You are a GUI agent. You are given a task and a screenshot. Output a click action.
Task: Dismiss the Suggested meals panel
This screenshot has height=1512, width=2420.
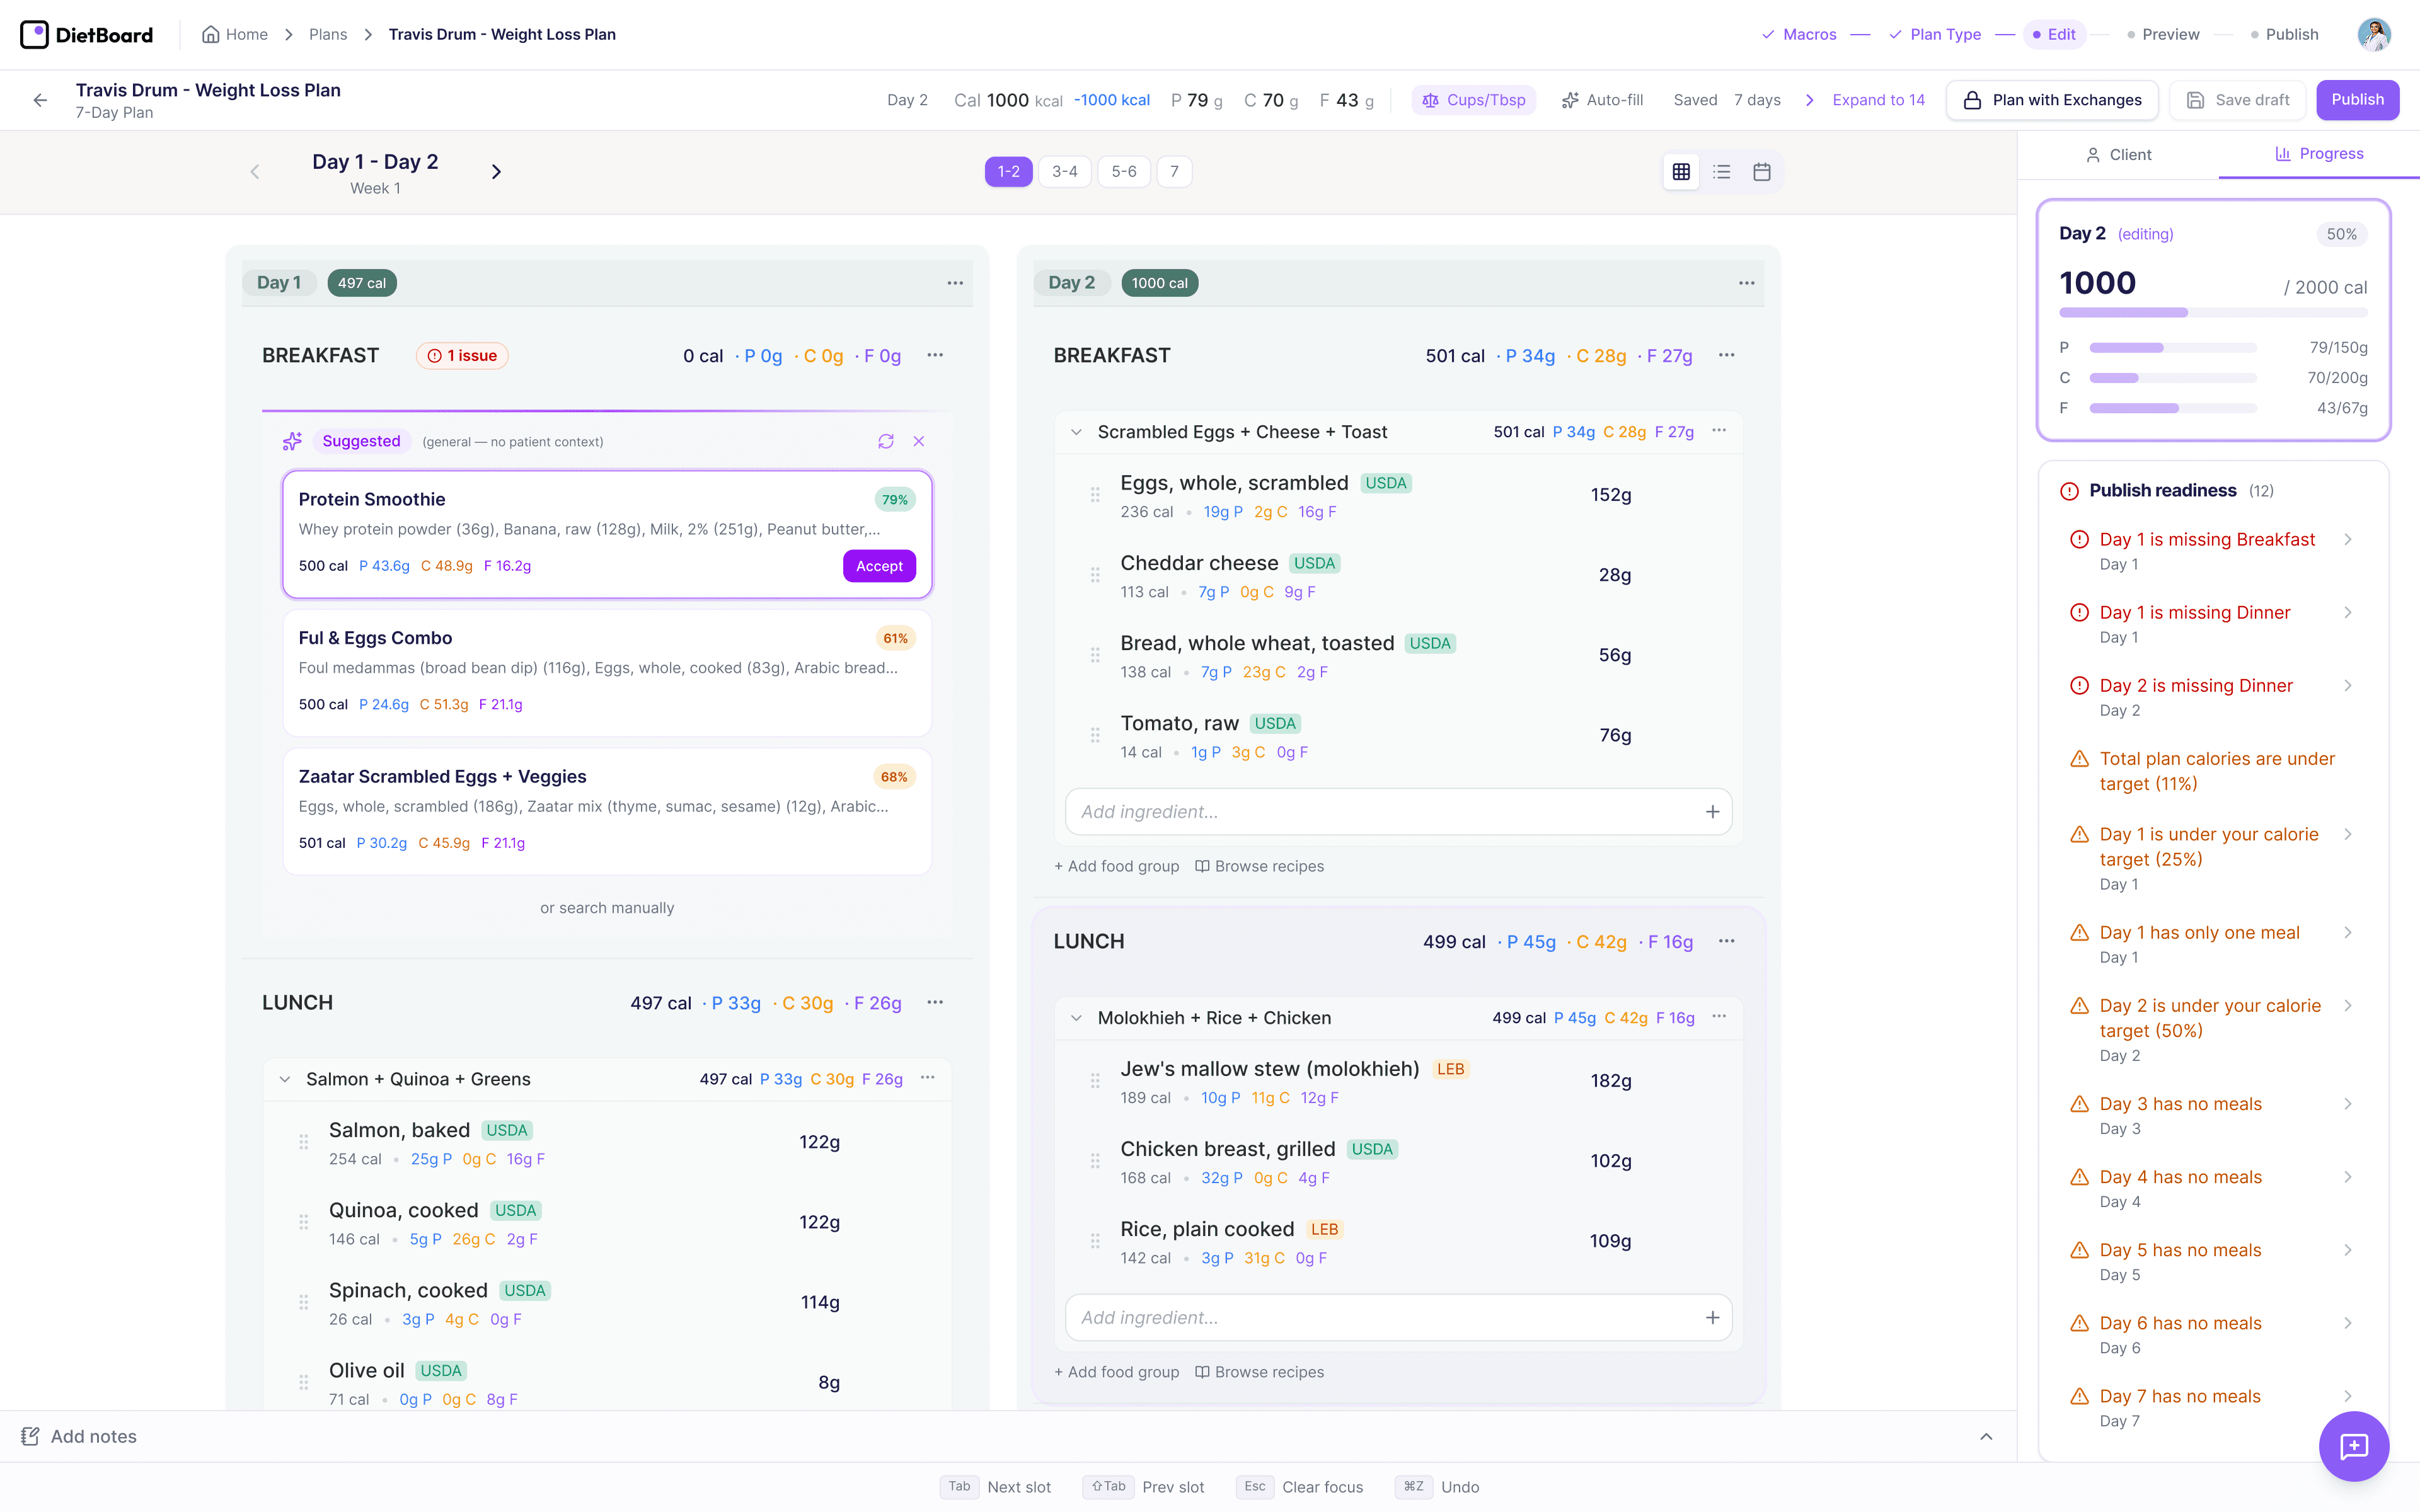pos(919,441)
